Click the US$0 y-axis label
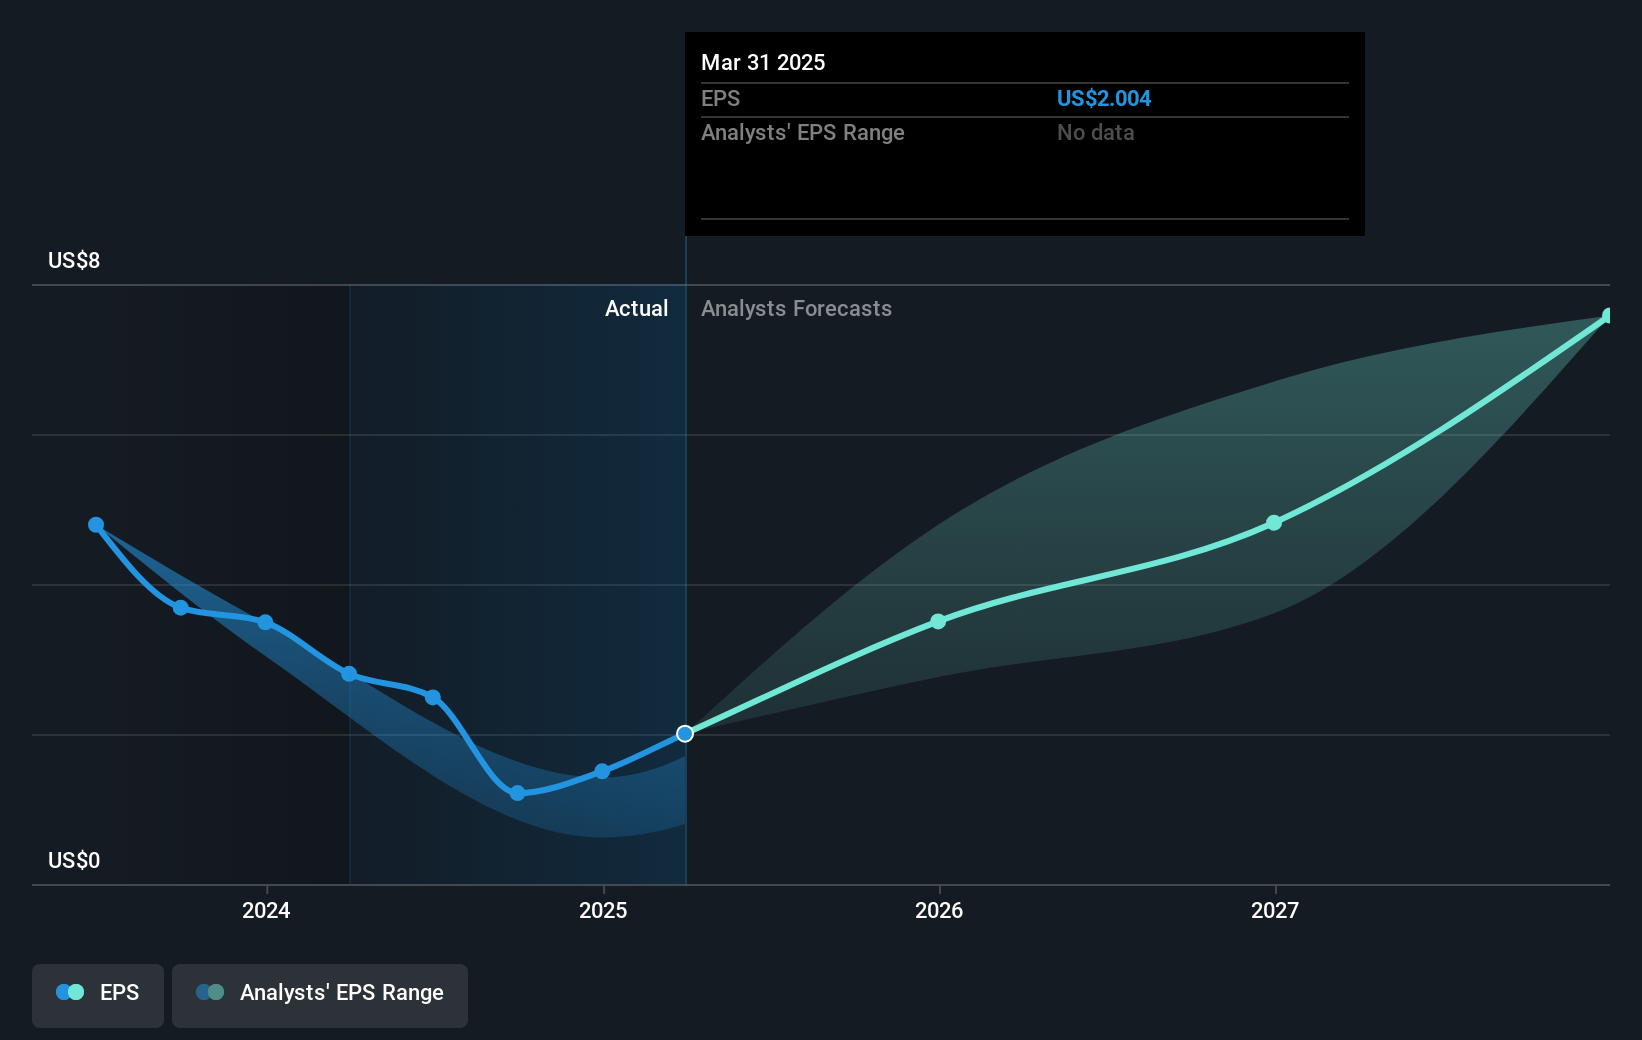 (x=74, y=860)
